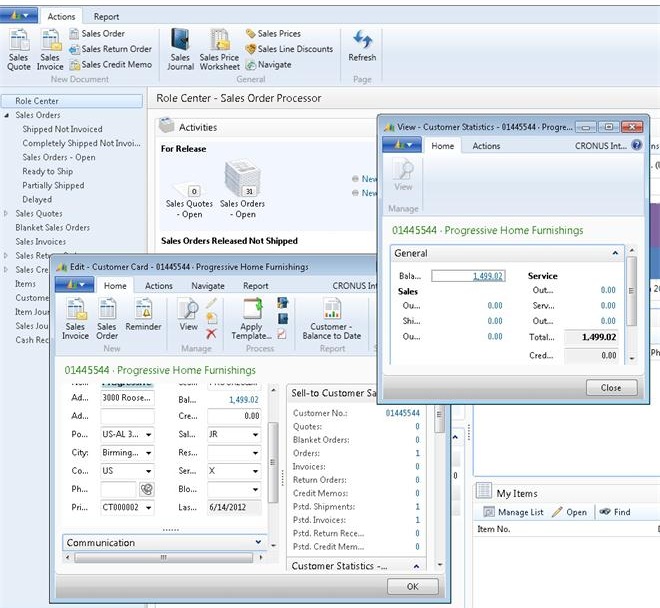The width and height of the screenshot is (660, 608).
Task: Select Partially Shipped in navigation pane
Action: [x=53, y=185]
